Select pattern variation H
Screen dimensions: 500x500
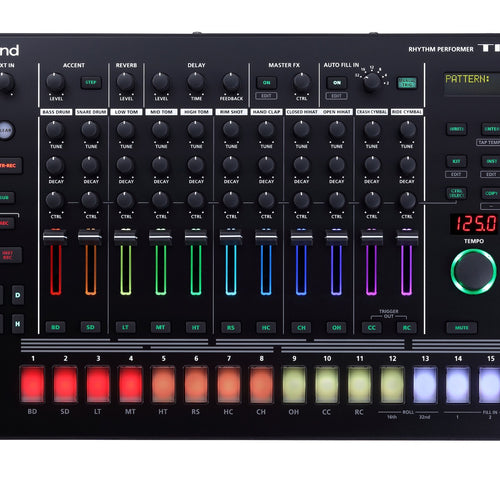(x=18, y=324)
